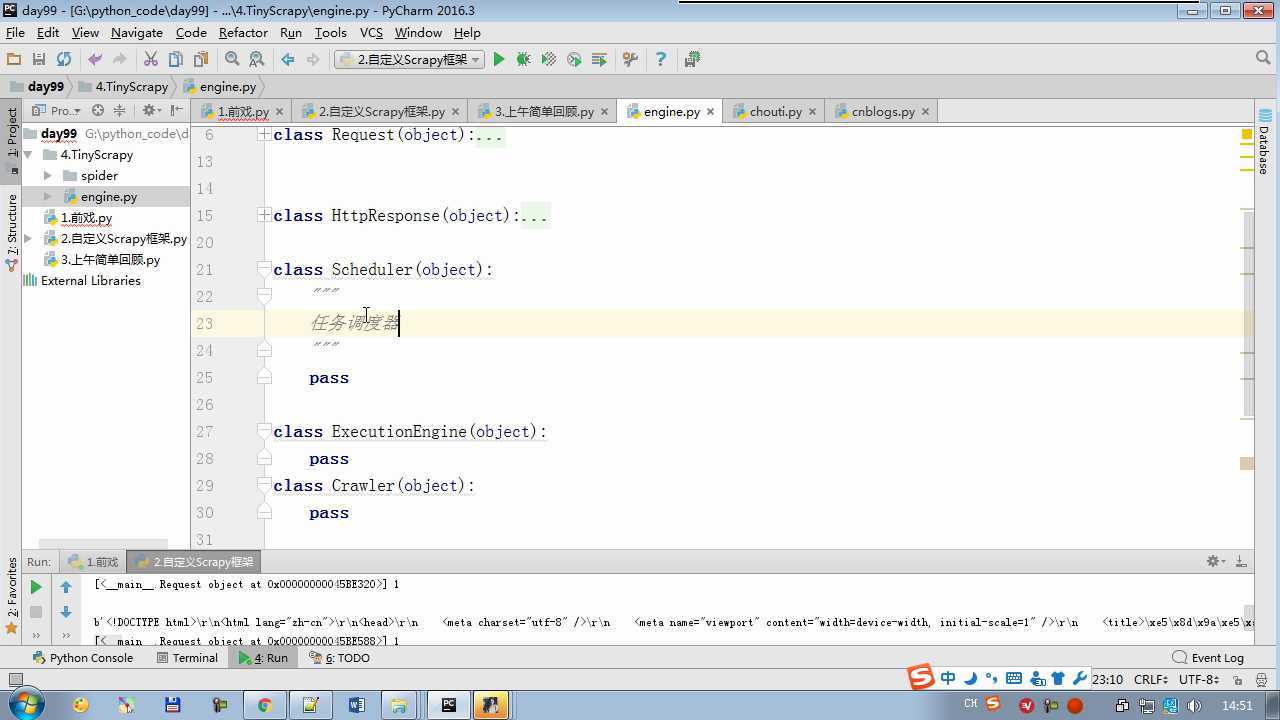This screenshot has height=720, width=1280.
Task: Close the 3.上午简单回顾.py tab
Action: click(x=605, y=112)
